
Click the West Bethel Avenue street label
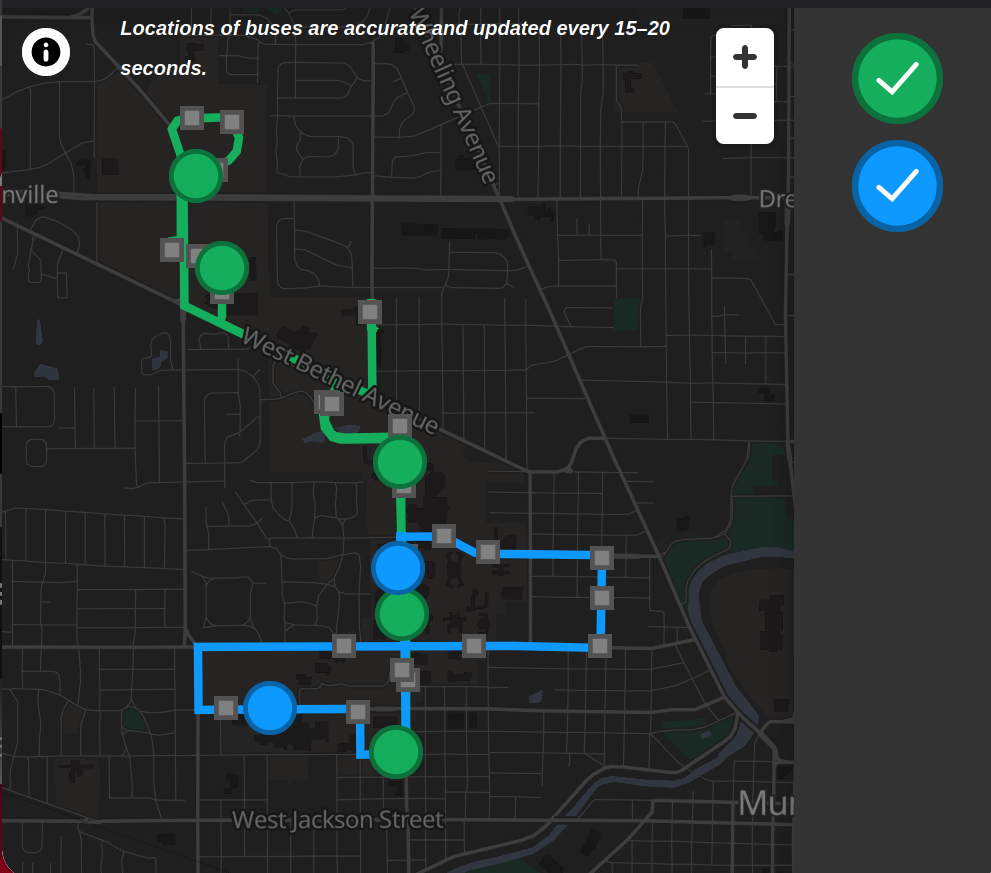(x=340, y=382)
